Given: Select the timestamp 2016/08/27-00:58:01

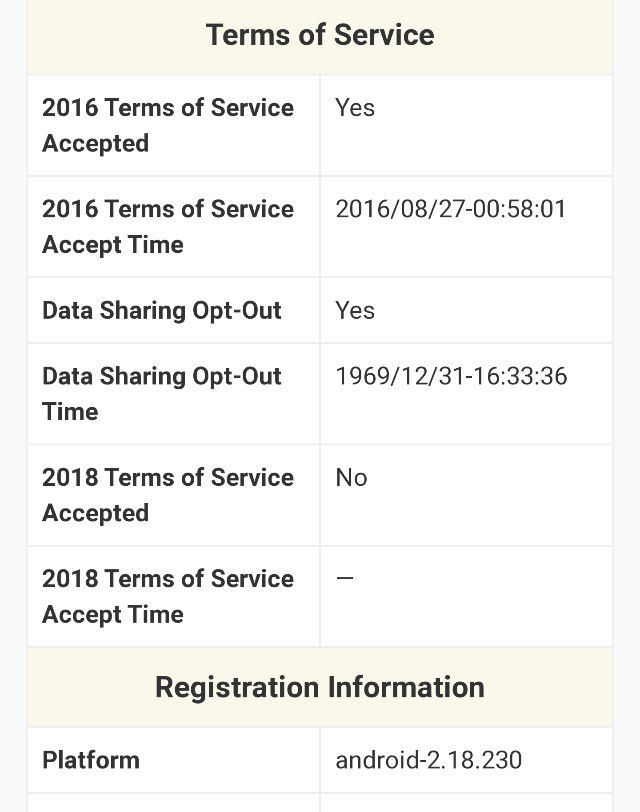Looking at the screenshot, I should pos(450,209).
